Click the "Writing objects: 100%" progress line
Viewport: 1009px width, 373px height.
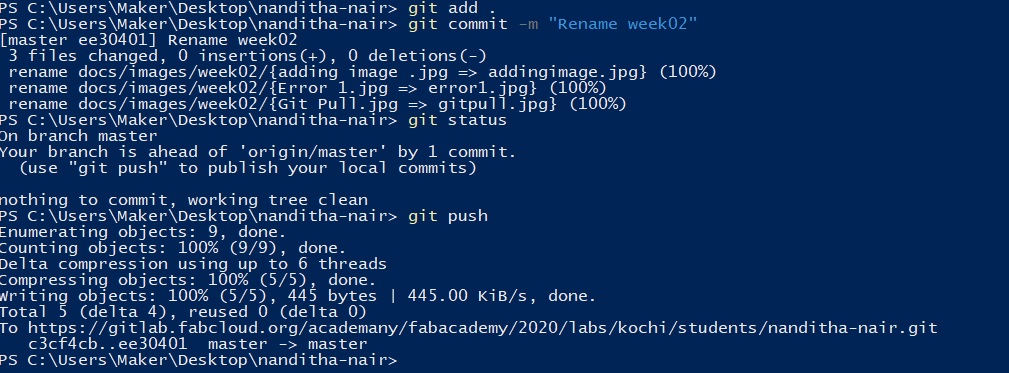pos(298,296)
